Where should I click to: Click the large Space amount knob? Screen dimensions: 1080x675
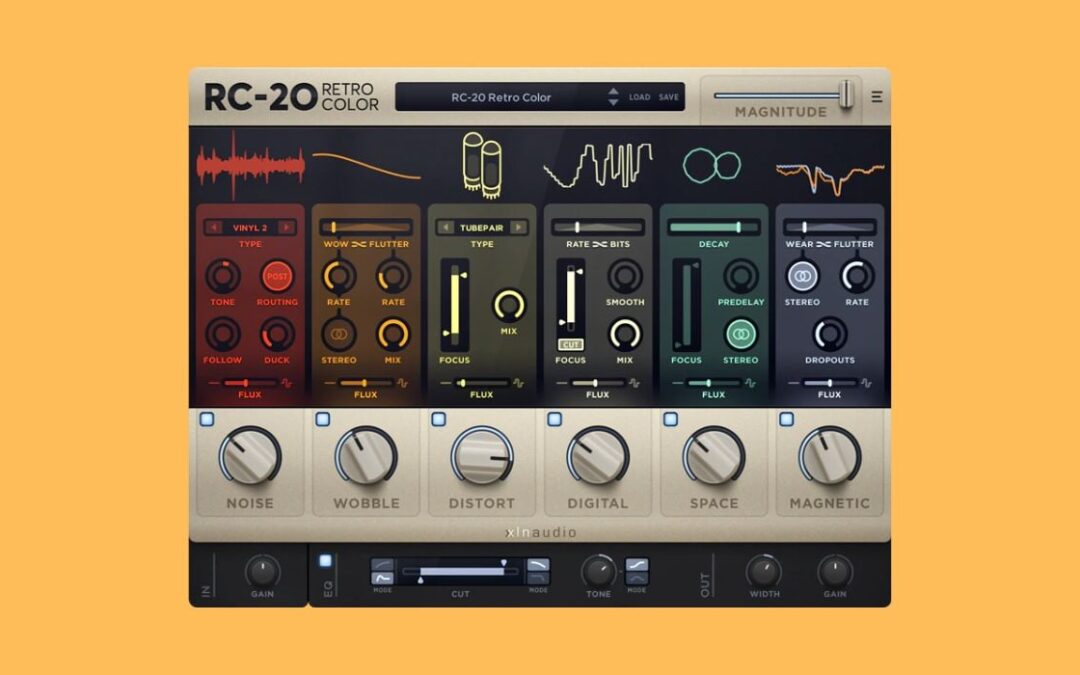pos(714,458)
